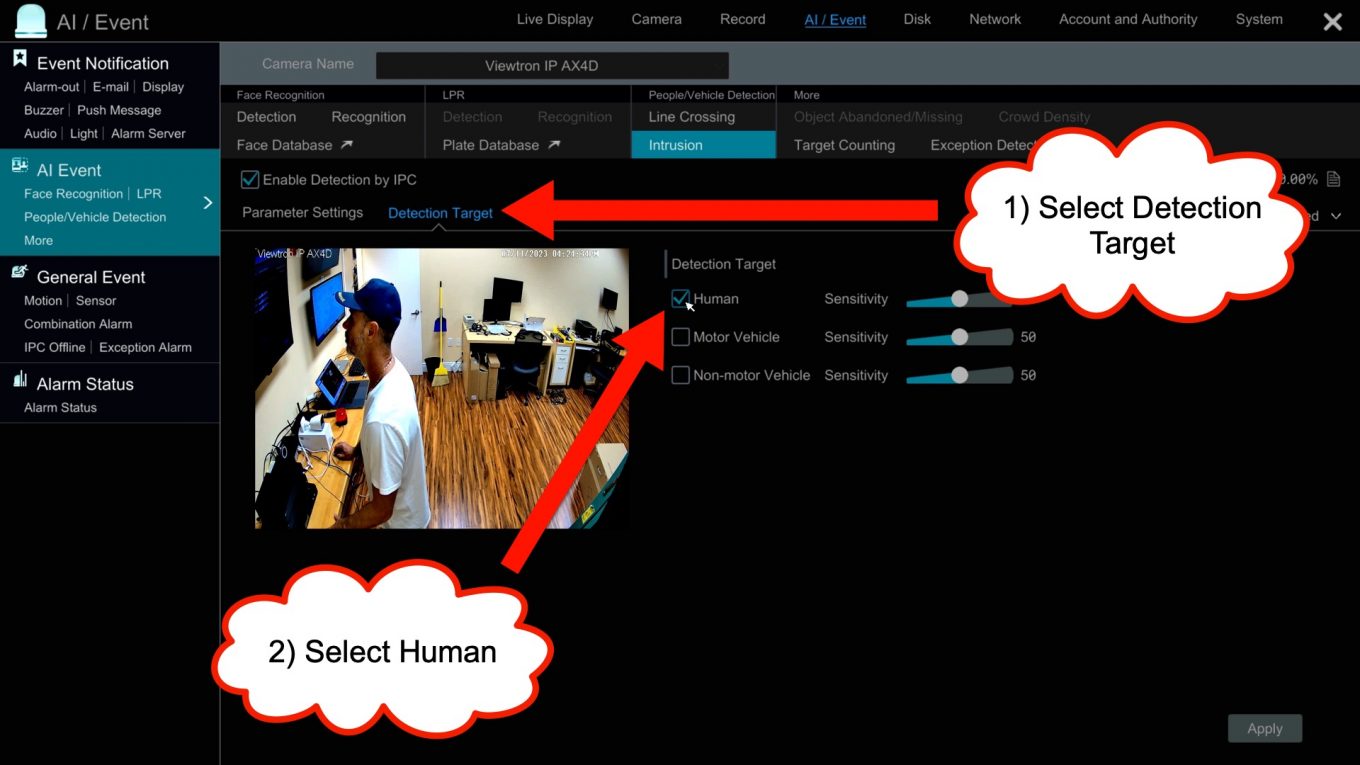Enable the Motor Vehicle checkbox
The image size is (1360, 765).
pyautogui.click(x=681, y=337)
